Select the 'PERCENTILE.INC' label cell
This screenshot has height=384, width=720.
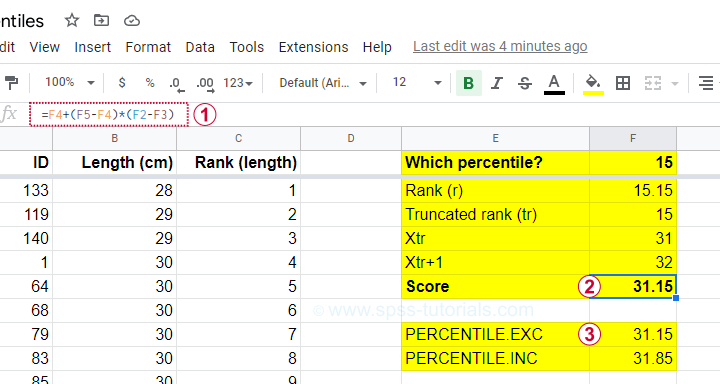[495, 358]
